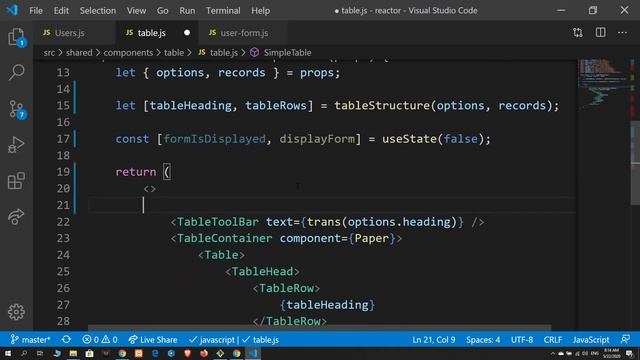The height and width of the screenshot is (360, 640).
Task: Click the VS Code logo in title bar
Action: [12, 10]
